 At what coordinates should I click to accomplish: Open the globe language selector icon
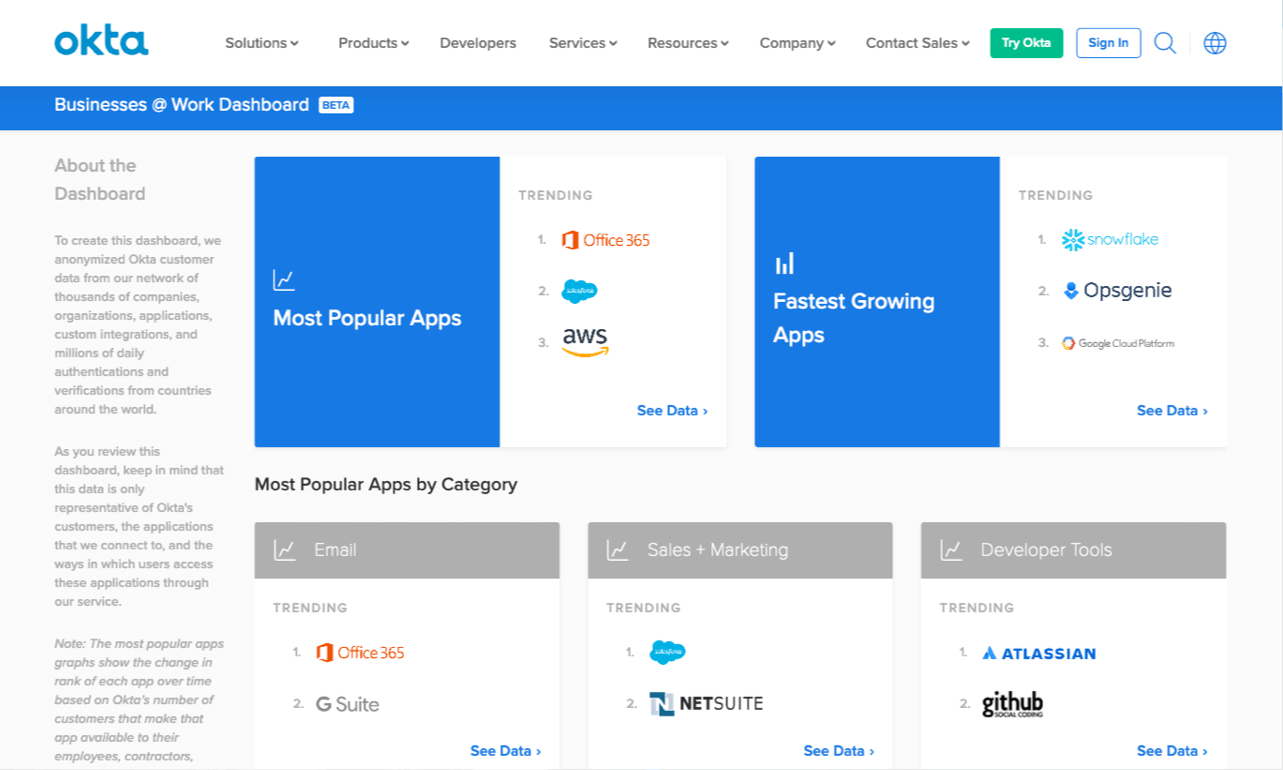(x=1215, y=43)
